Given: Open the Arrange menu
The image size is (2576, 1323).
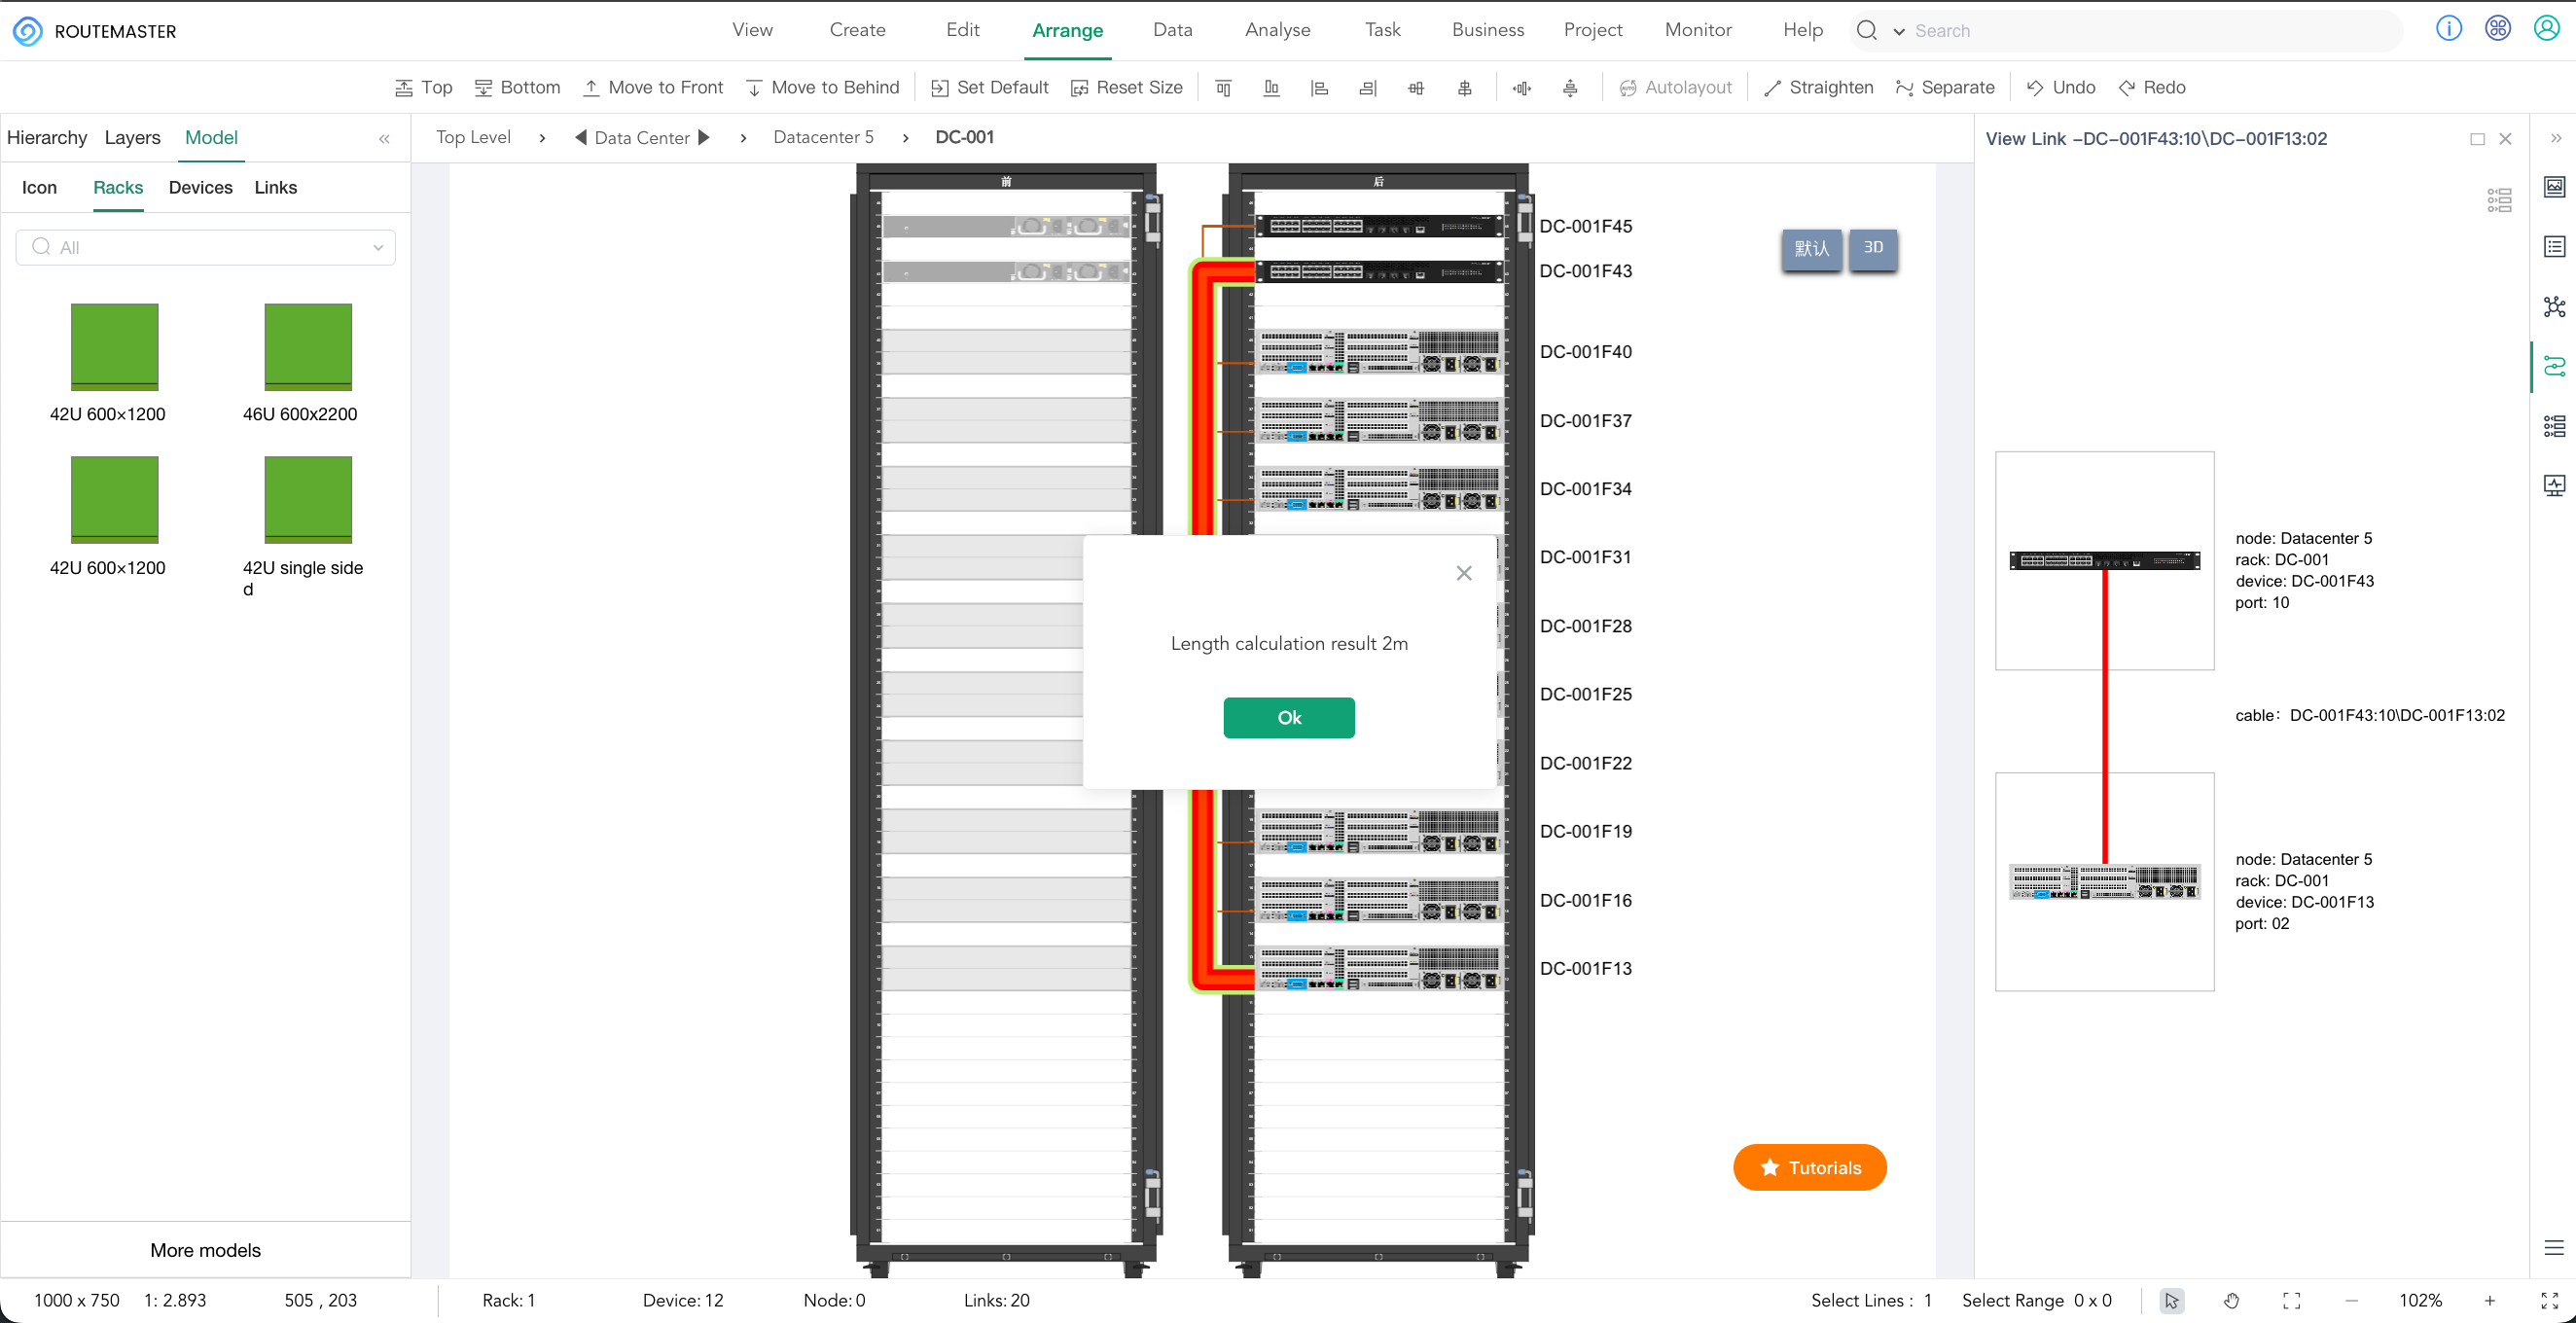Looking at the screenshot, I should click(1067, 30).
